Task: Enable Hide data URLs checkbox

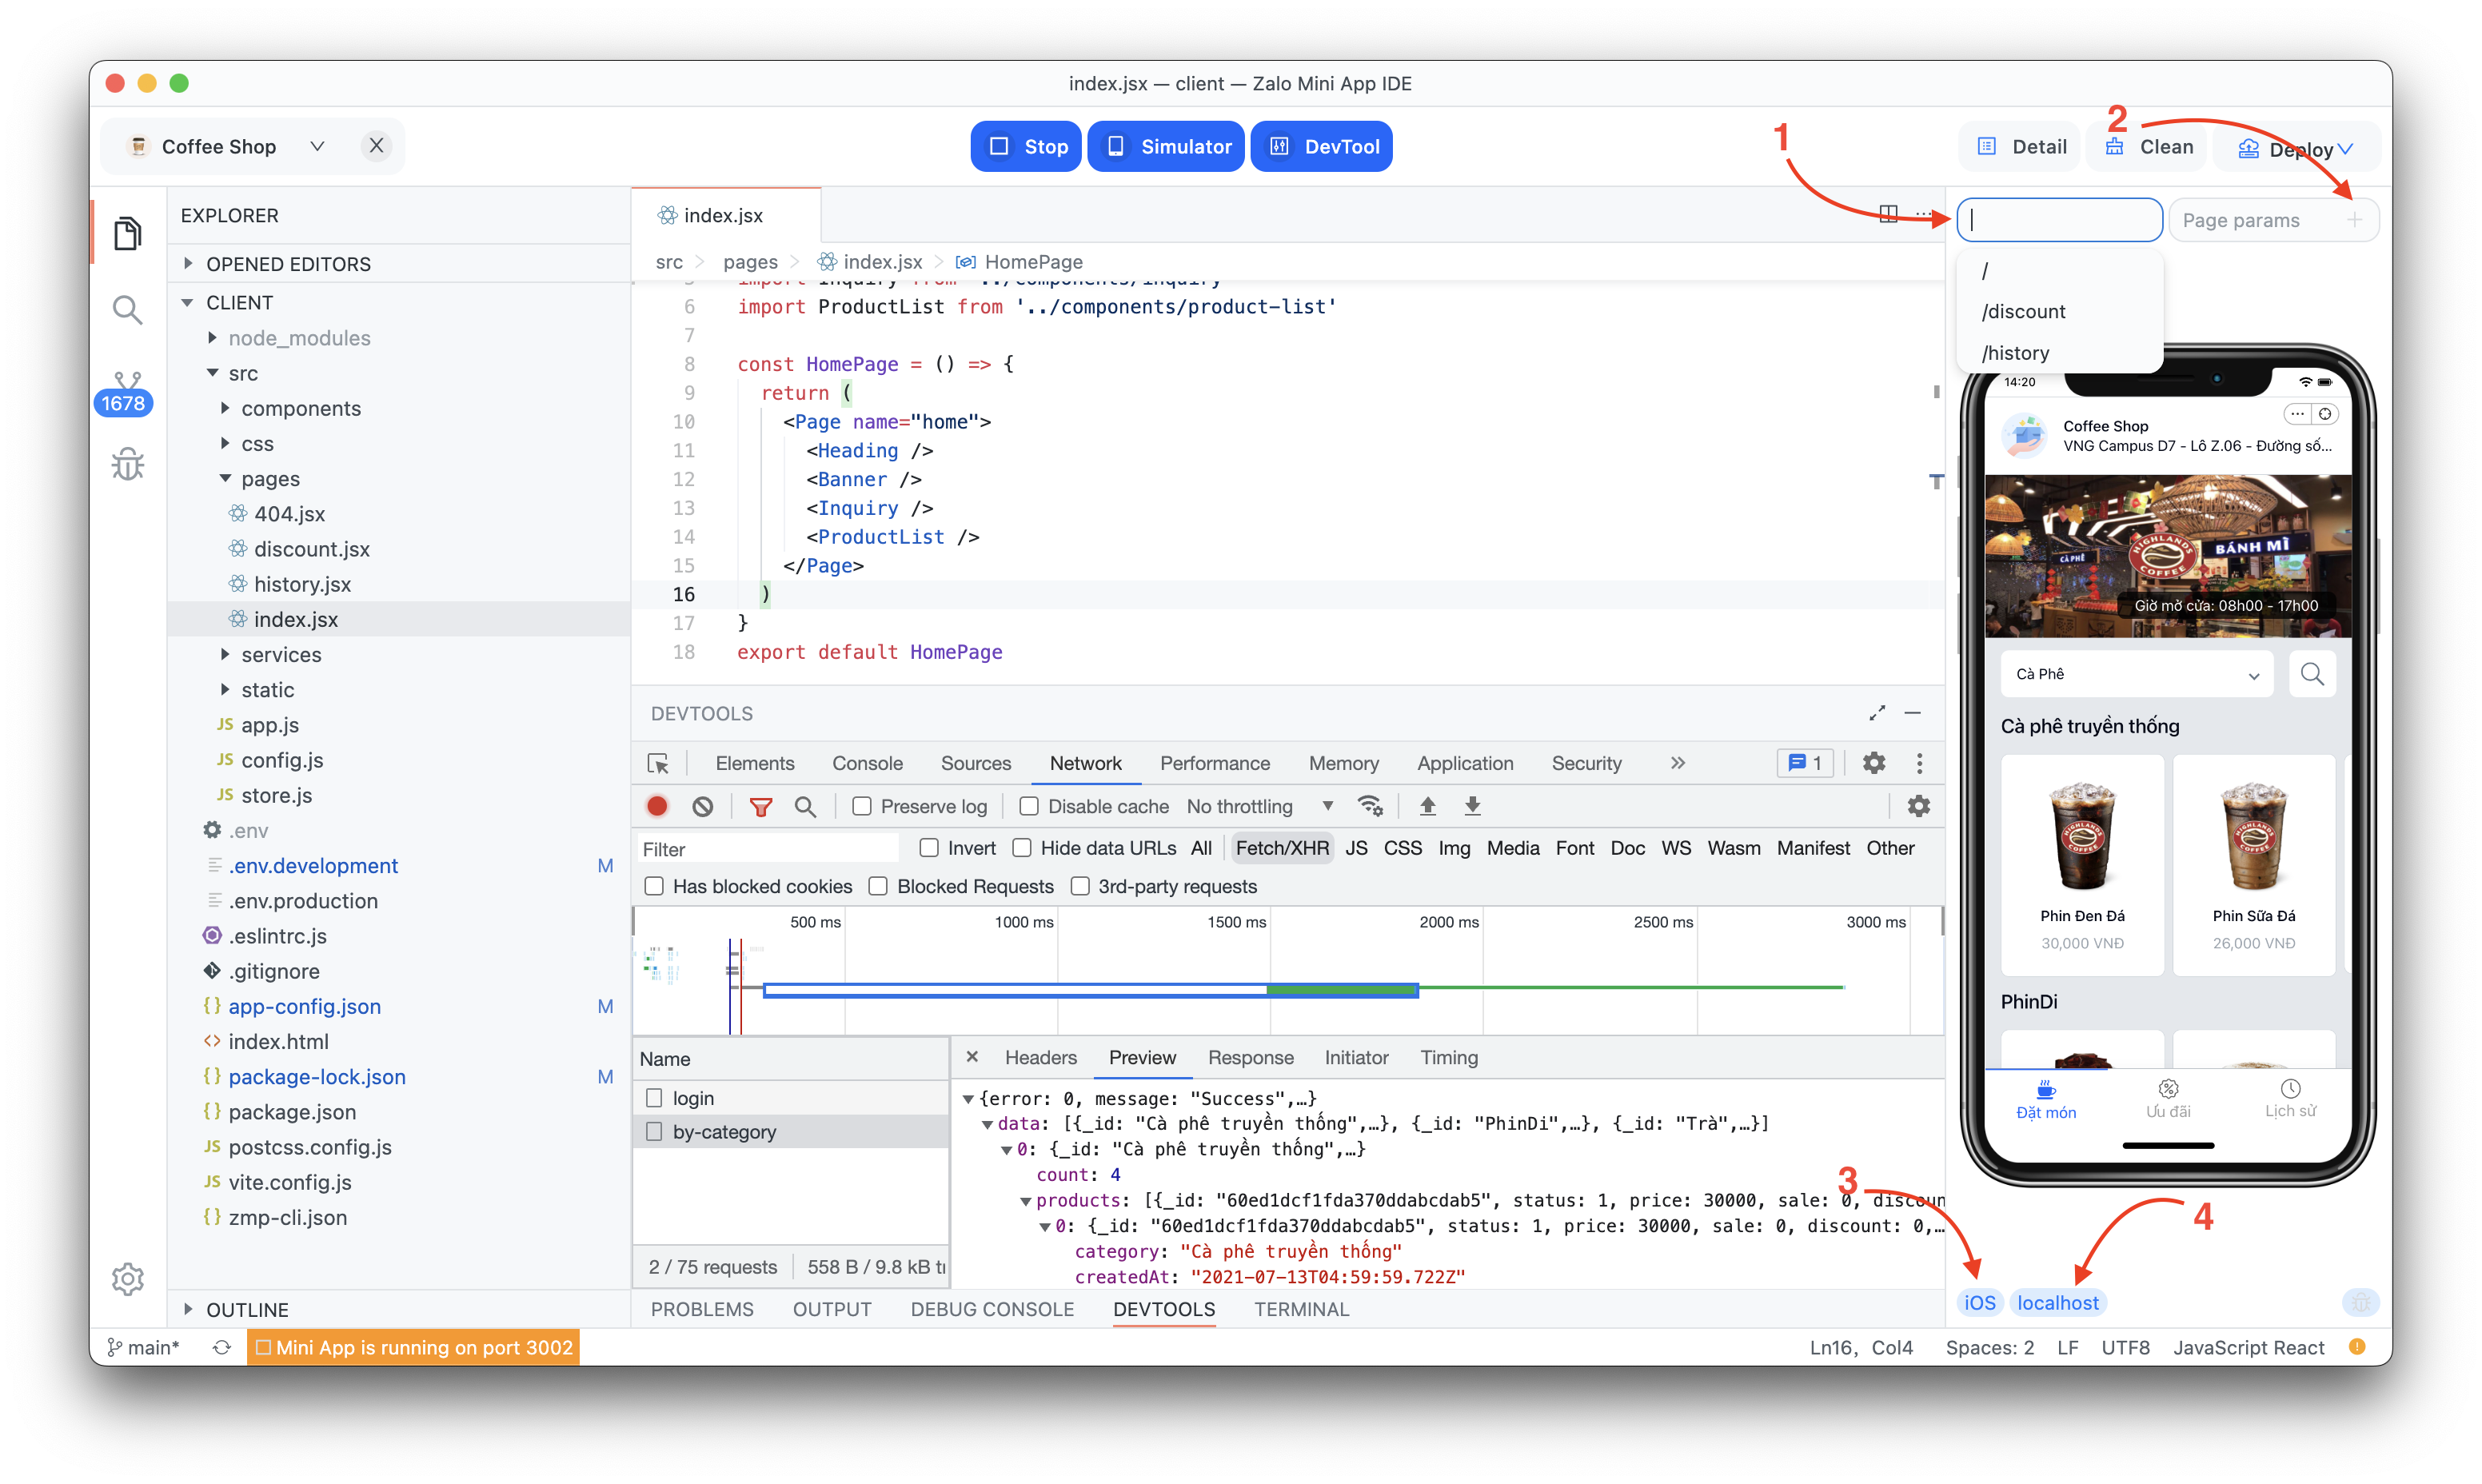Action: point(1022,848)
